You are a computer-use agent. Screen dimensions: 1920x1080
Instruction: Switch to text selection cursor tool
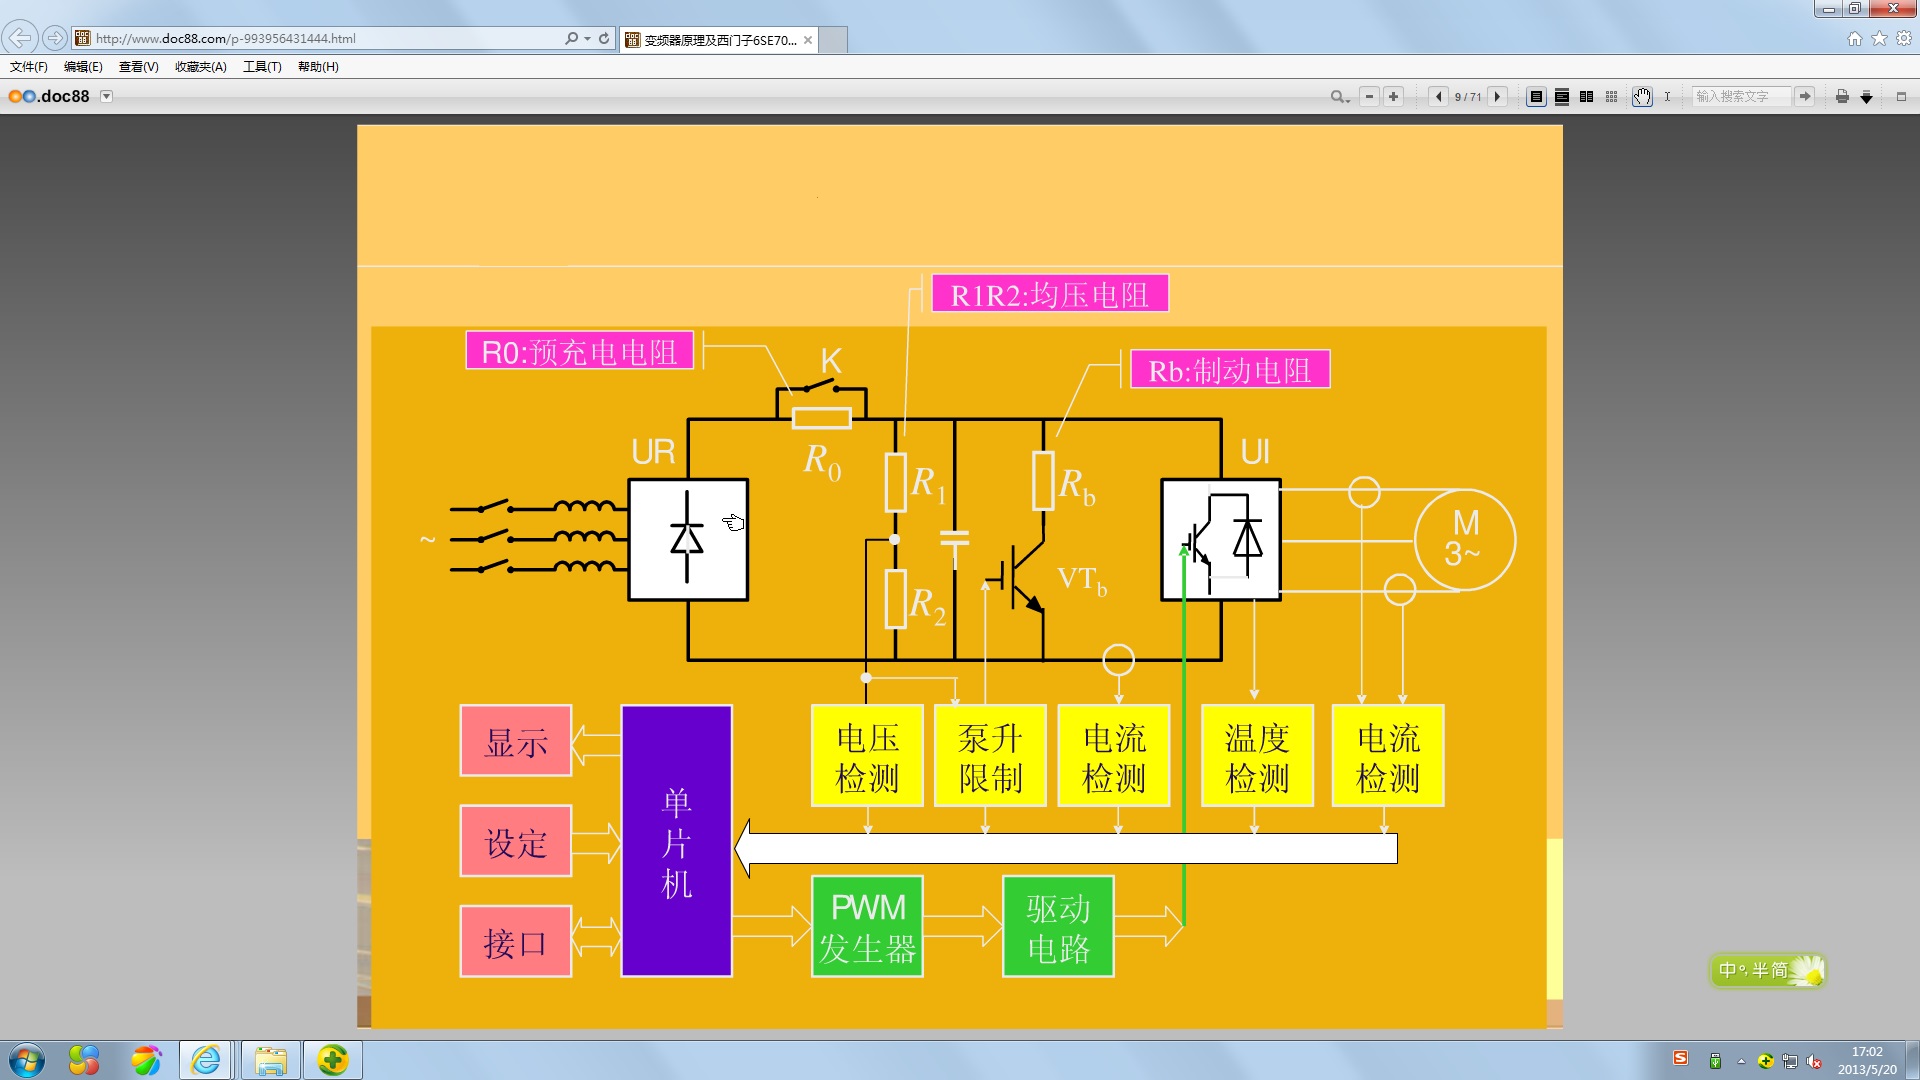(1667, 97)
